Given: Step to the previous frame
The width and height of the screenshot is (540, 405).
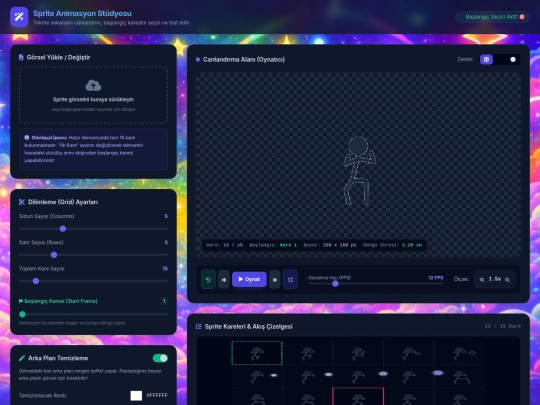Looking at the screenshot, I should (x=224, y=280).
